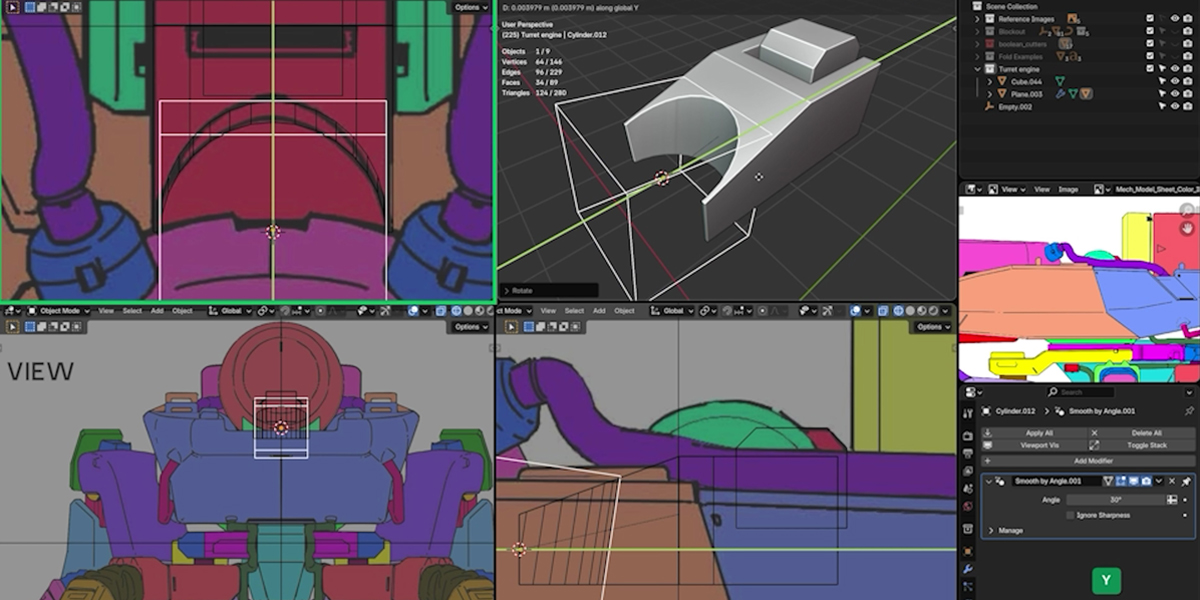Open the Output properties tab
The width and height of the screenshot is (1200, 600).
tap(967, 453)
